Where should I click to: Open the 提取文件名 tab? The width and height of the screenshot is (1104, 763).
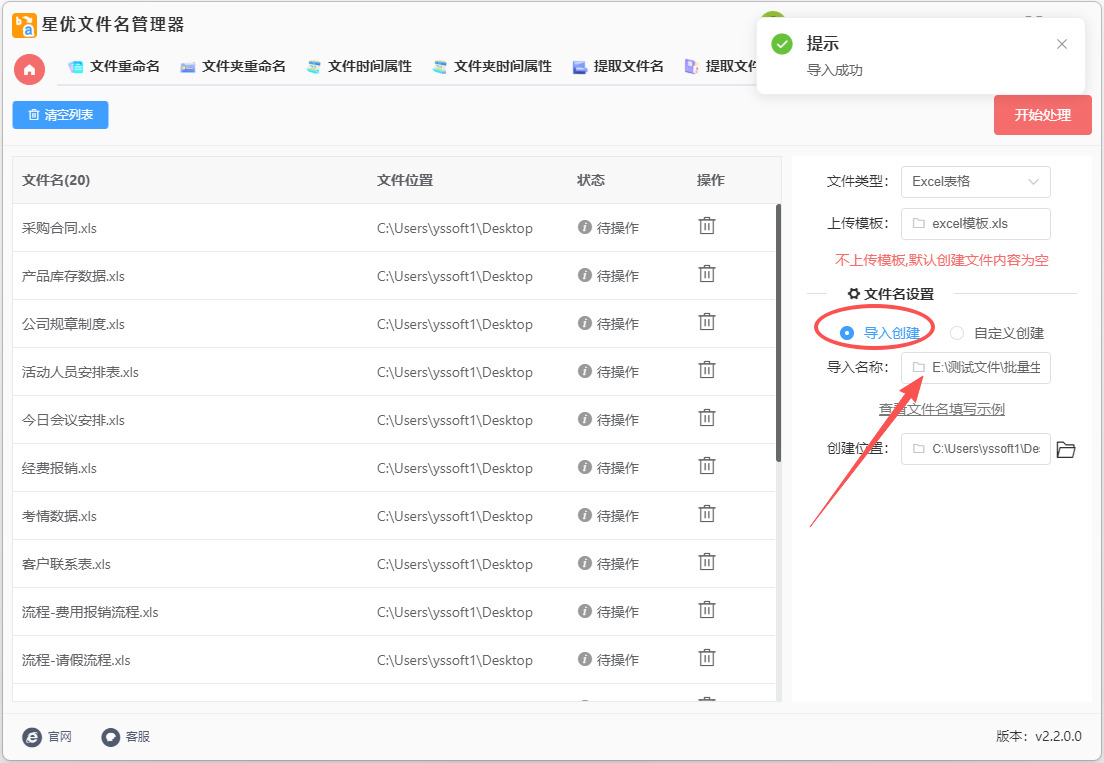[x=618, y=67]
